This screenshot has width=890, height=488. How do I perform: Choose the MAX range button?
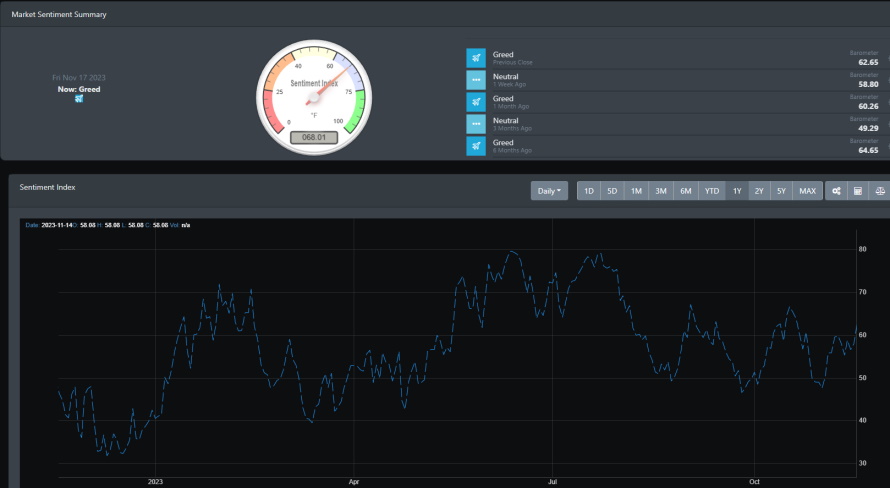[807, 191]
